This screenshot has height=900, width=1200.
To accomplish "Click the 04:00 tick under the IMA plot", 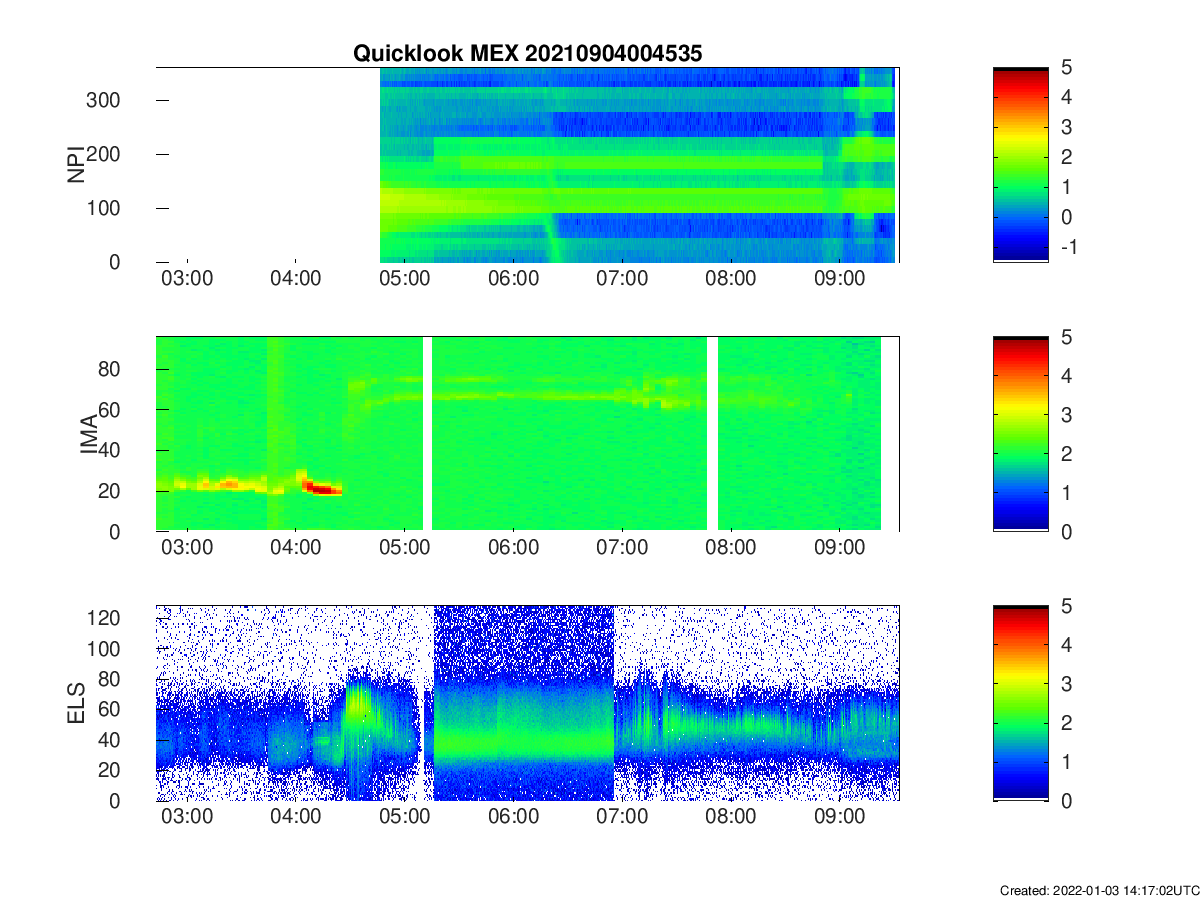I will pos(296,549).
